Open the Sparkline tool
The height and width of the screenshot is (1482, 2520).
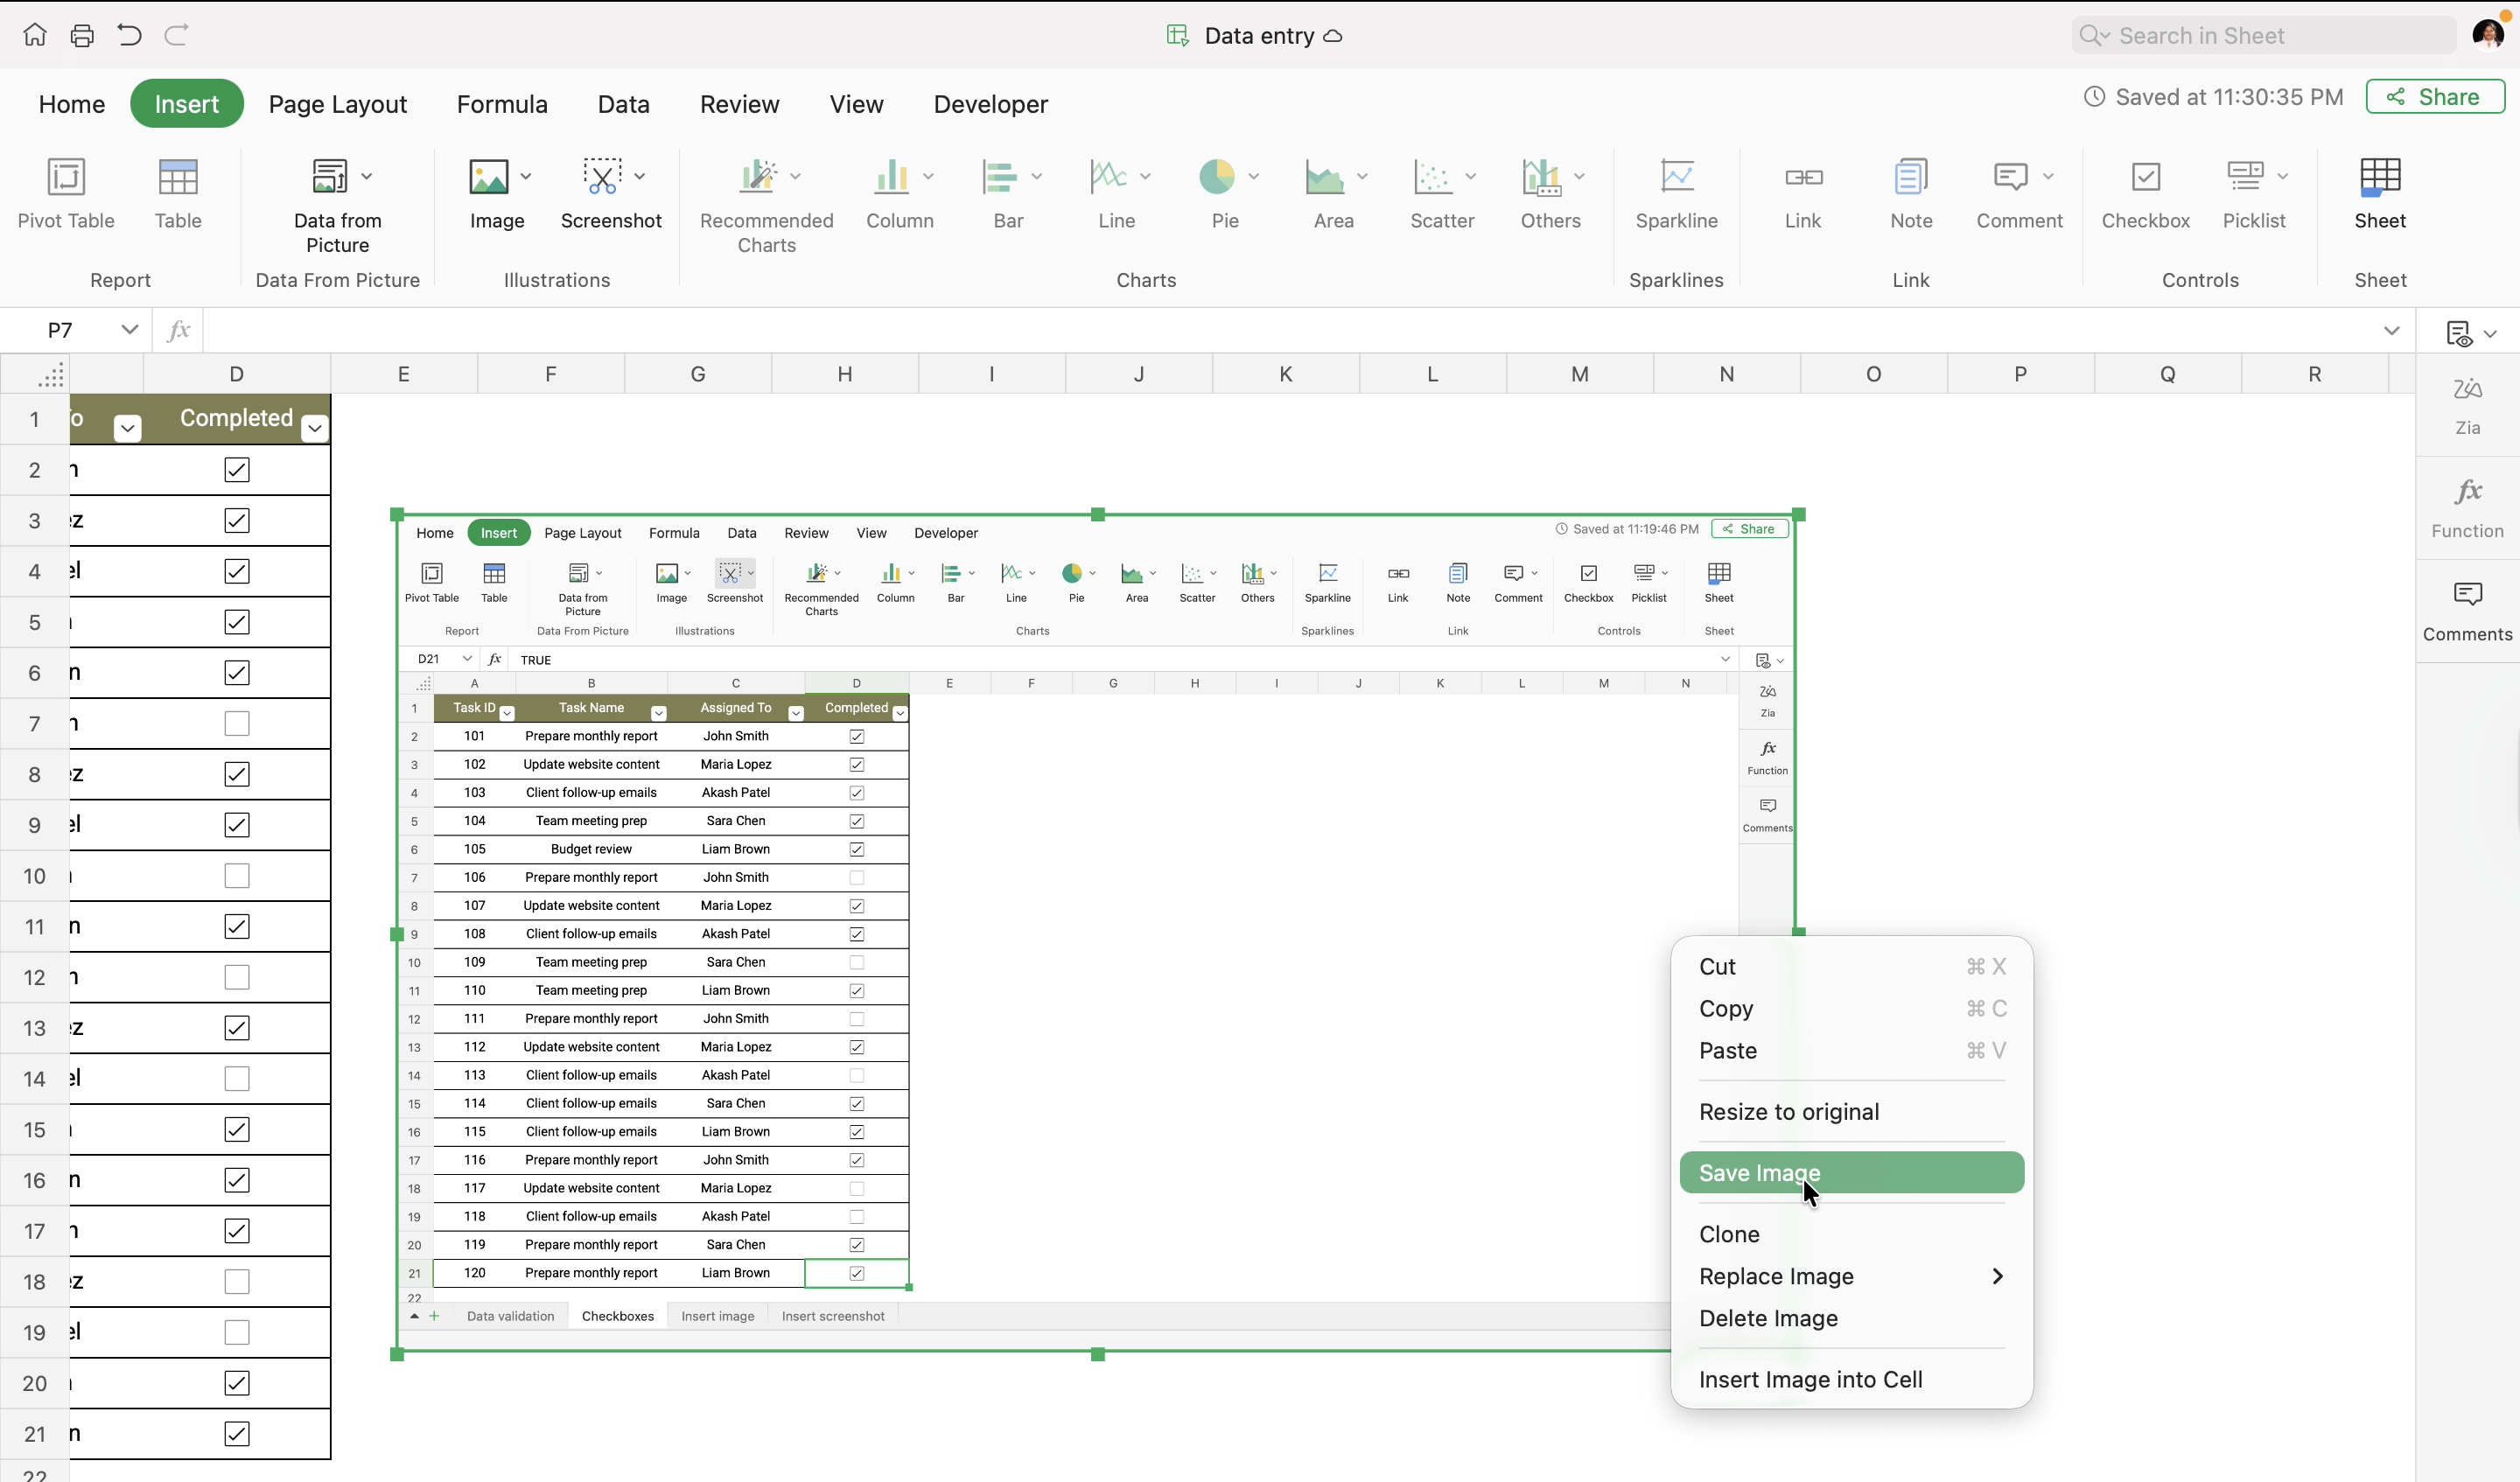(x=1676, y=178)
